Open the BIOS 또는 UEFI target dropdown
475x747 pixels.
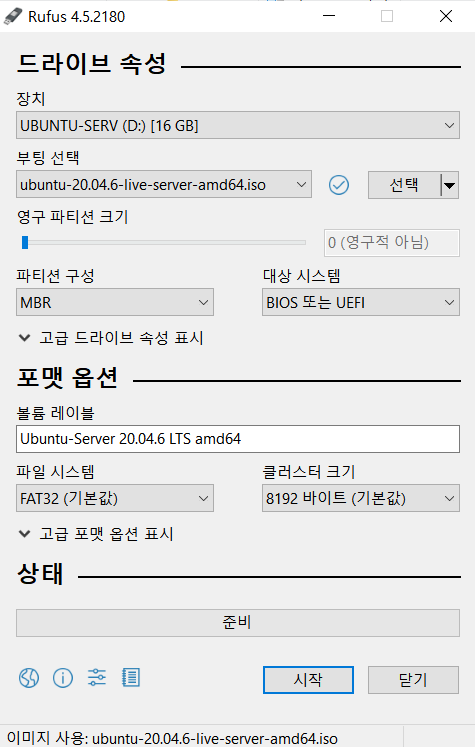point(361,302)
